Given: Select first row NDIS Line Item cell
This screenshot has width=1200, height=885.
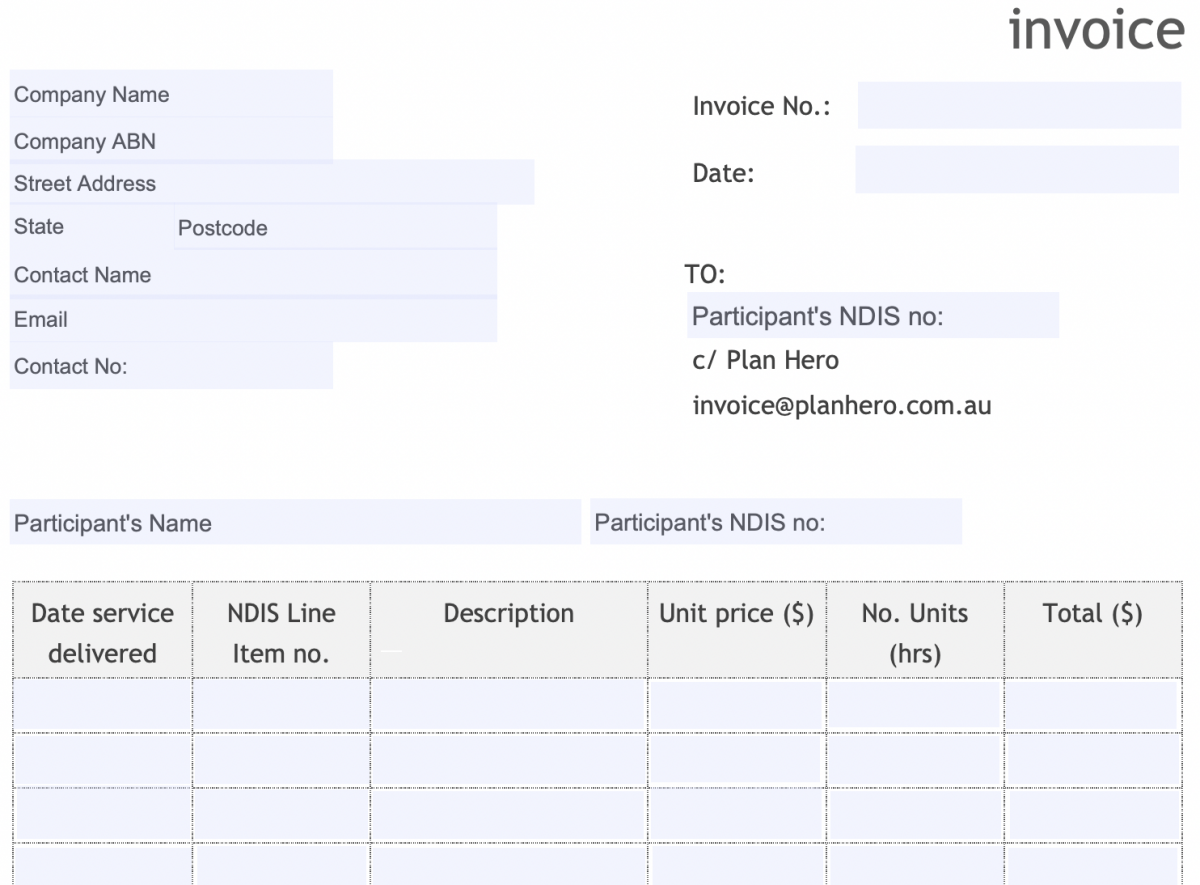Looking at the screenshot, I should point(281,705).
